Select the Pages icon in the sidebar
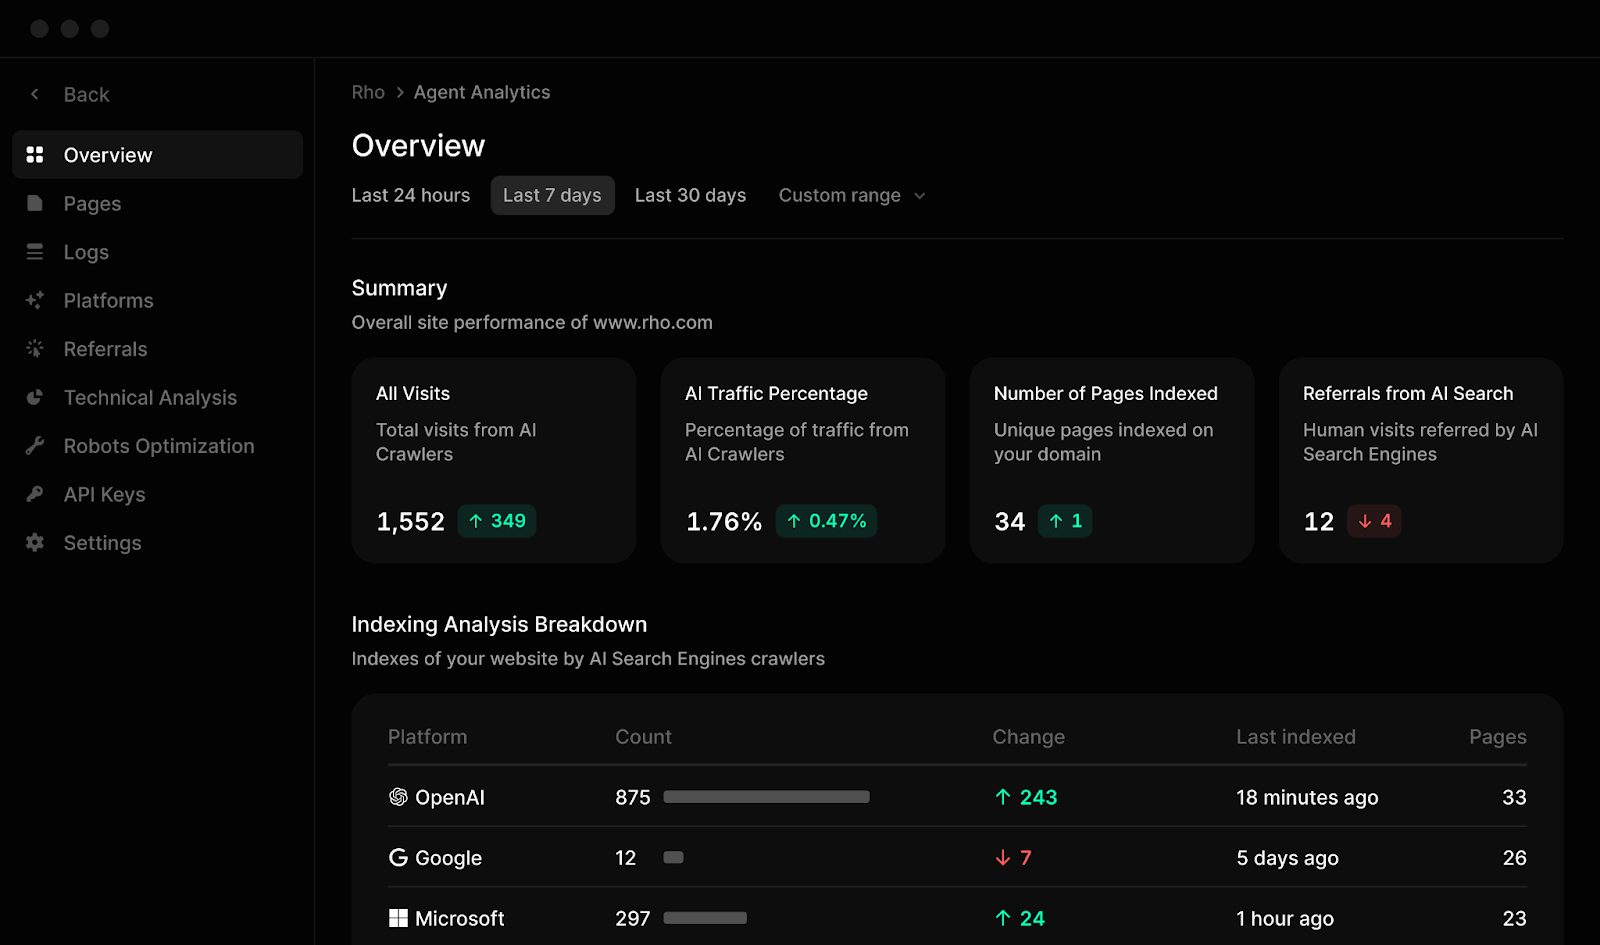 coord(35,203)
